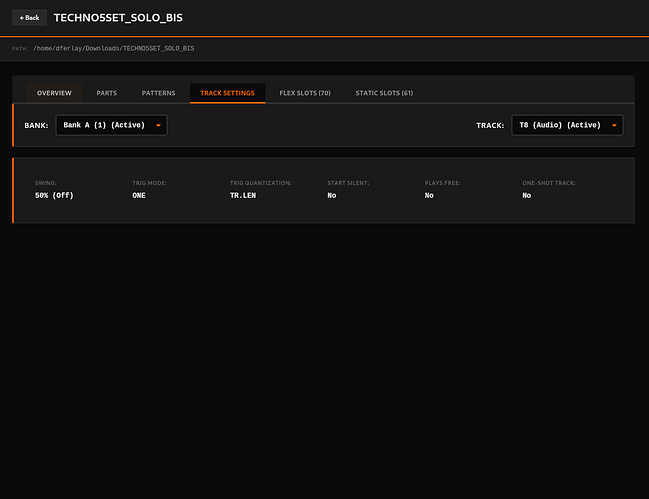Click the /home/dferlay/Downloads project path text
649x499 pixels.
pyautogui.click(x=113, y=48)
